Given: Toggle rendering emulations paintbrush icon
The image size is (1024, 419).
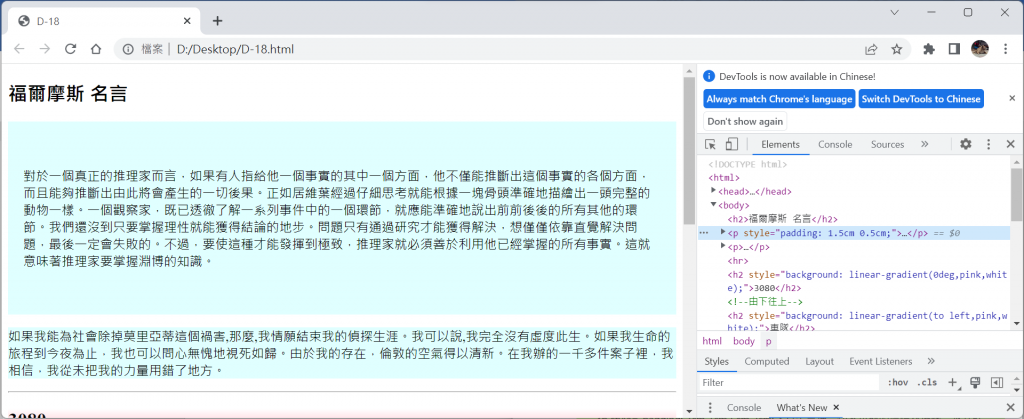Looking at the screenshot, I should click(x=974, y=383).
